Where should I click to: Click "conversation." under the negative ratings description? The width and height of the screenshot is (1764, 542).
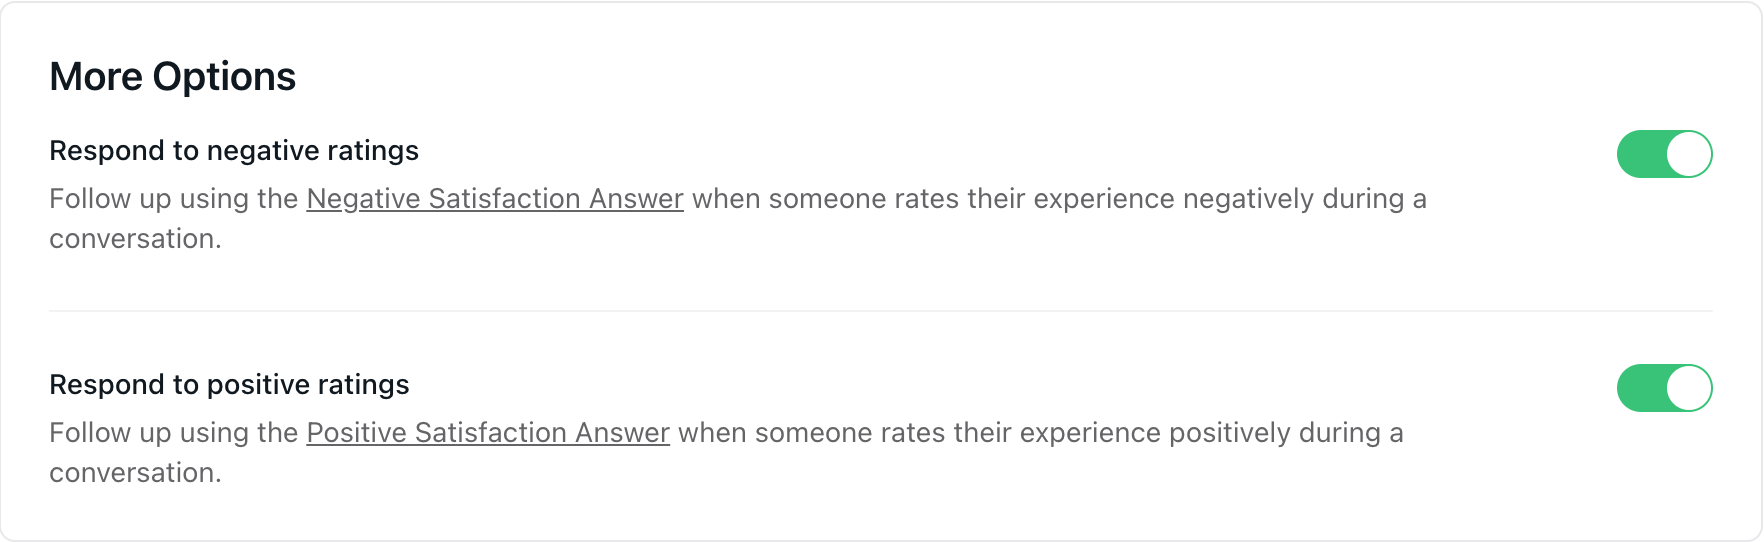(x=135, y=239)
